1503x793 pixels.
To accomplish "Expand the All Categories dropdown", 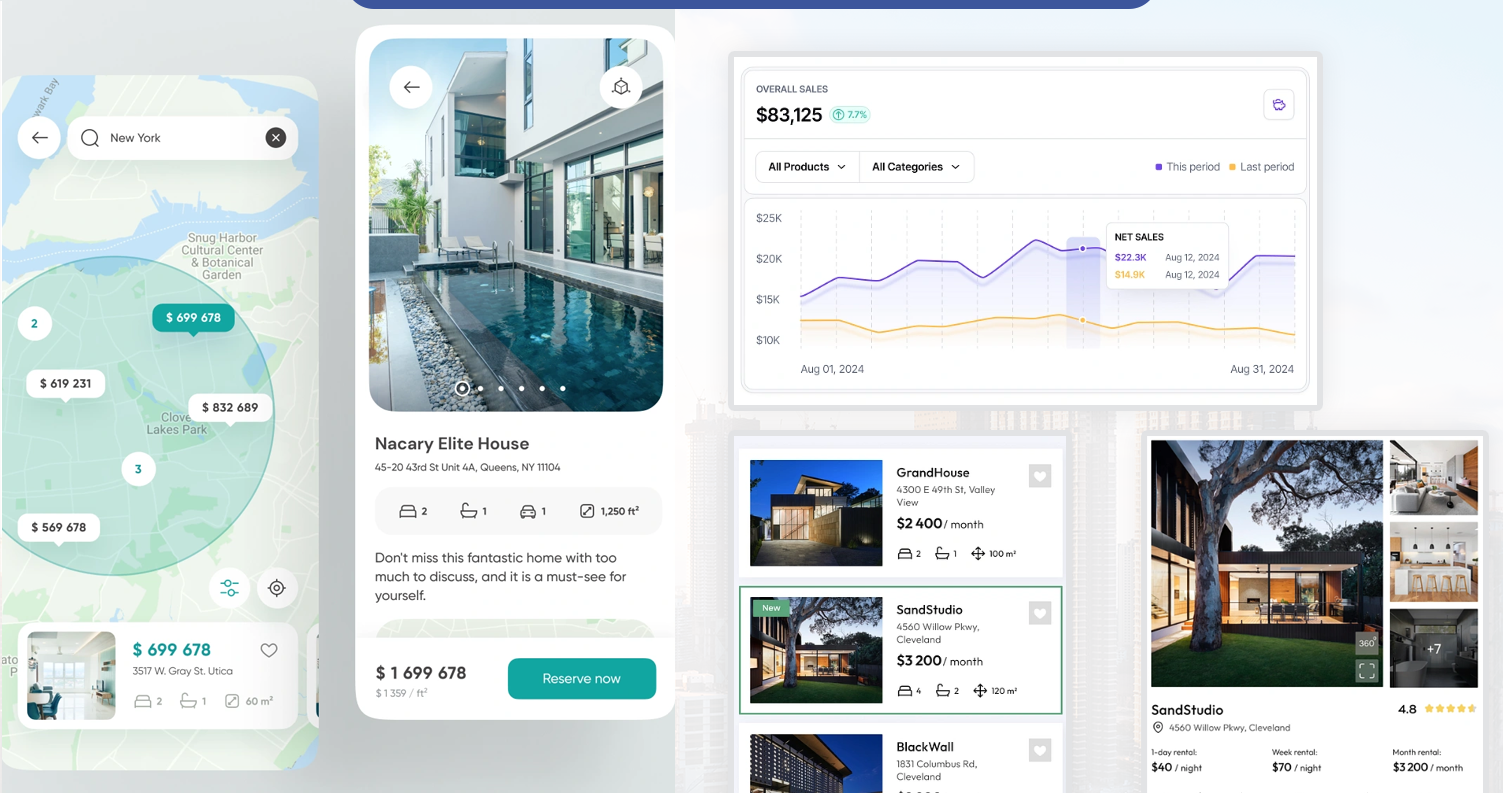I will (916, 167).
